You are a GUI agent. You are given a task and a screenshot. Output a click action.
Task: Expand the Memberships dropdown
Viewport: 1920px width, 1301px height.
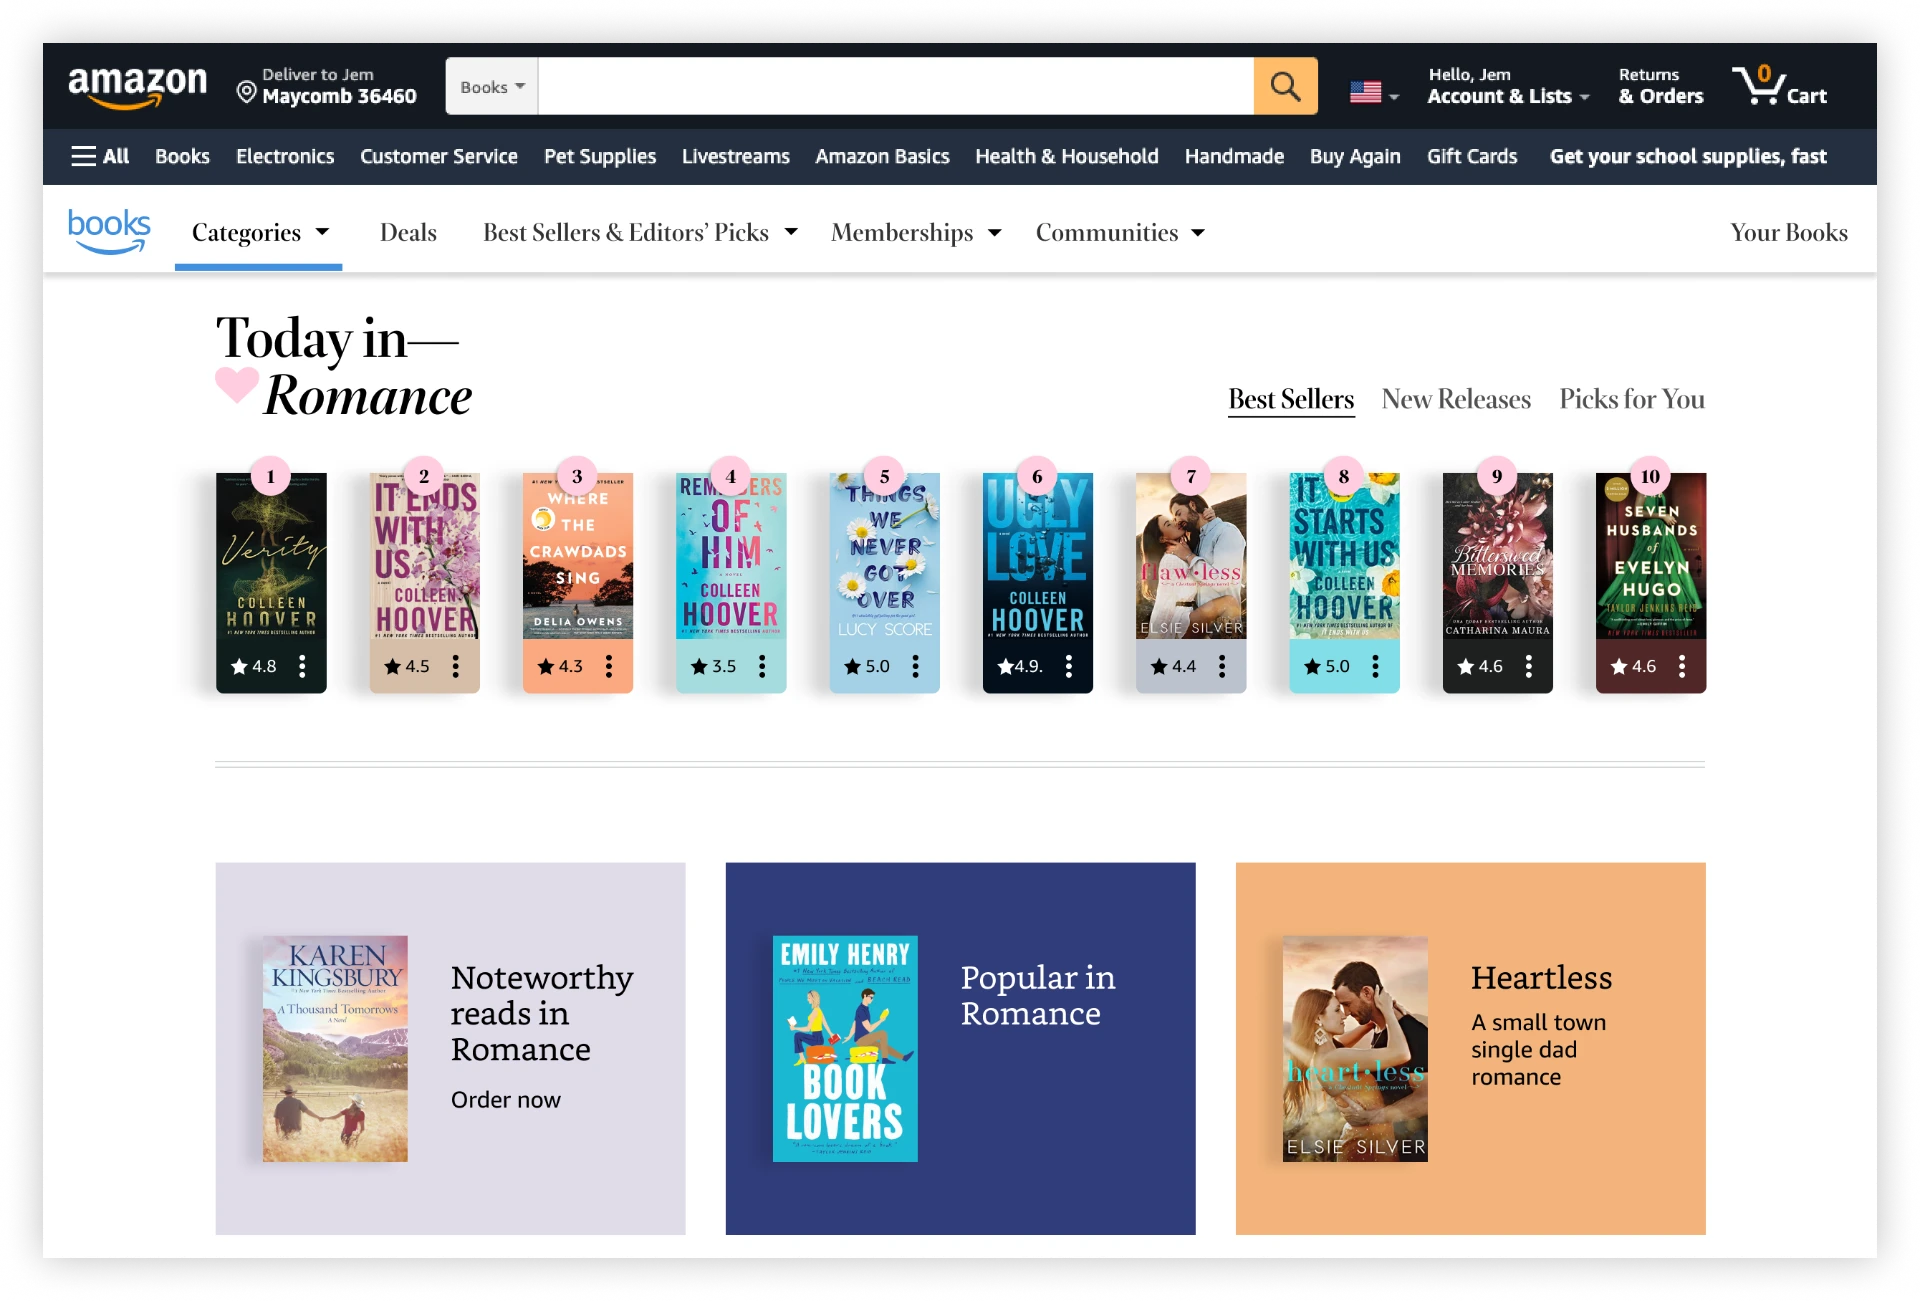coord(916,232)
